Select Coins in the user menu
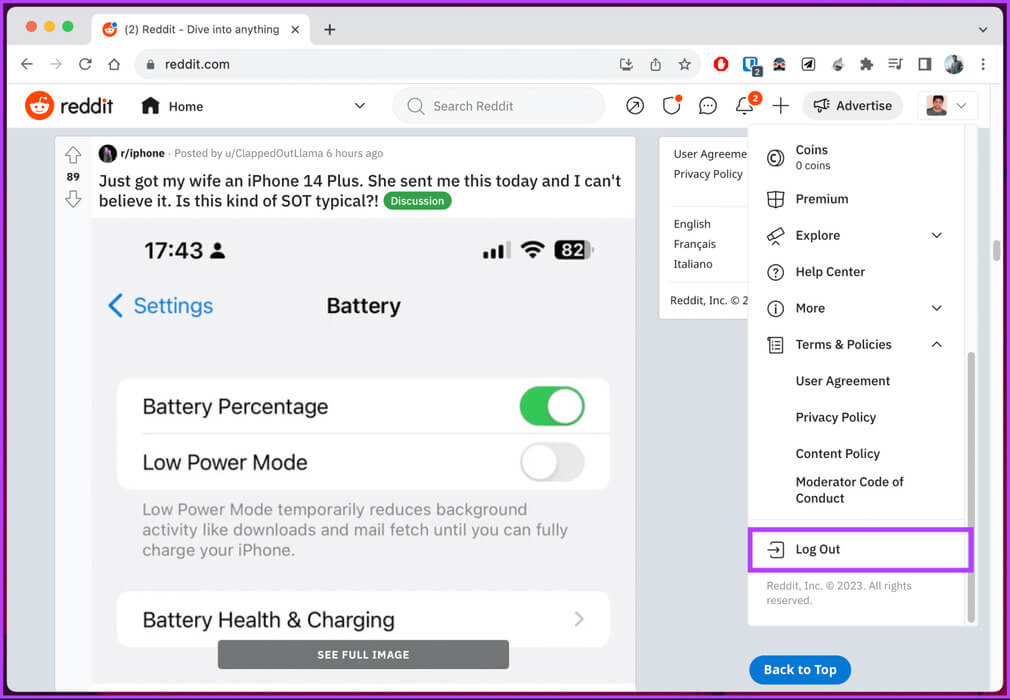The width and height of the screenshot is (1010, 700). 855,157
